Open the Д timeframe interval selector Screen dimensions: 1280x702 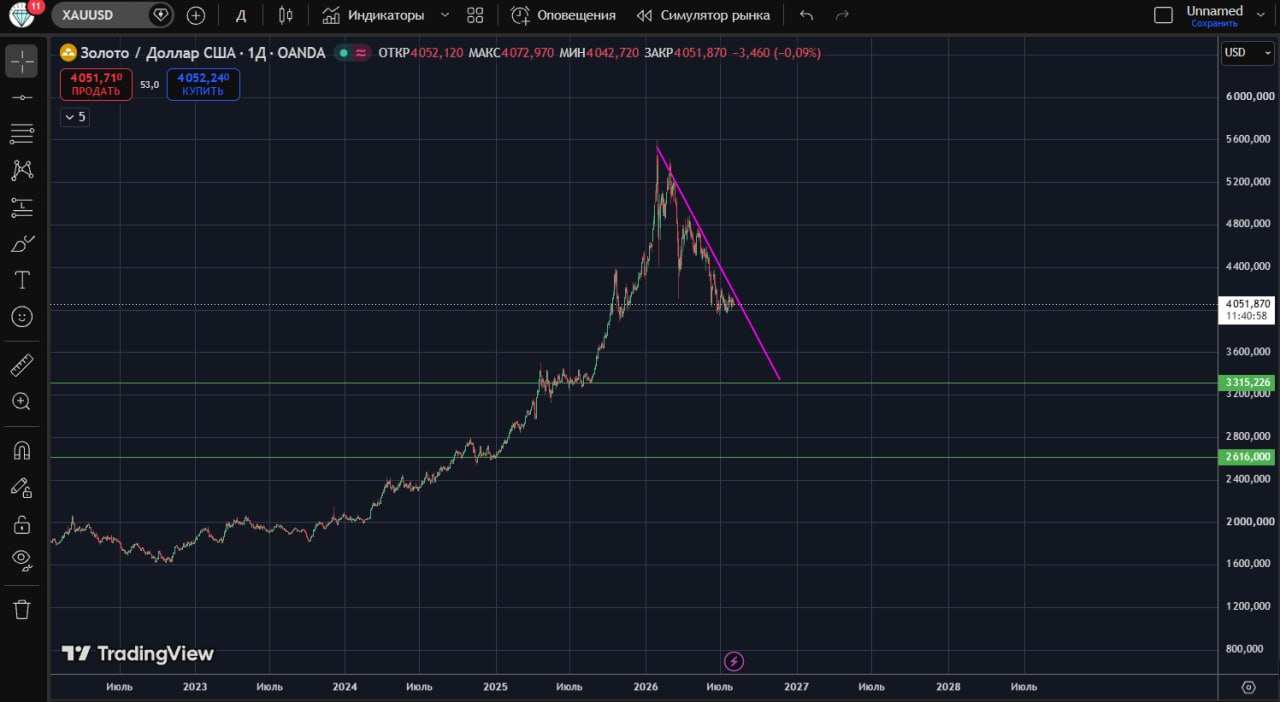(241, 15)
